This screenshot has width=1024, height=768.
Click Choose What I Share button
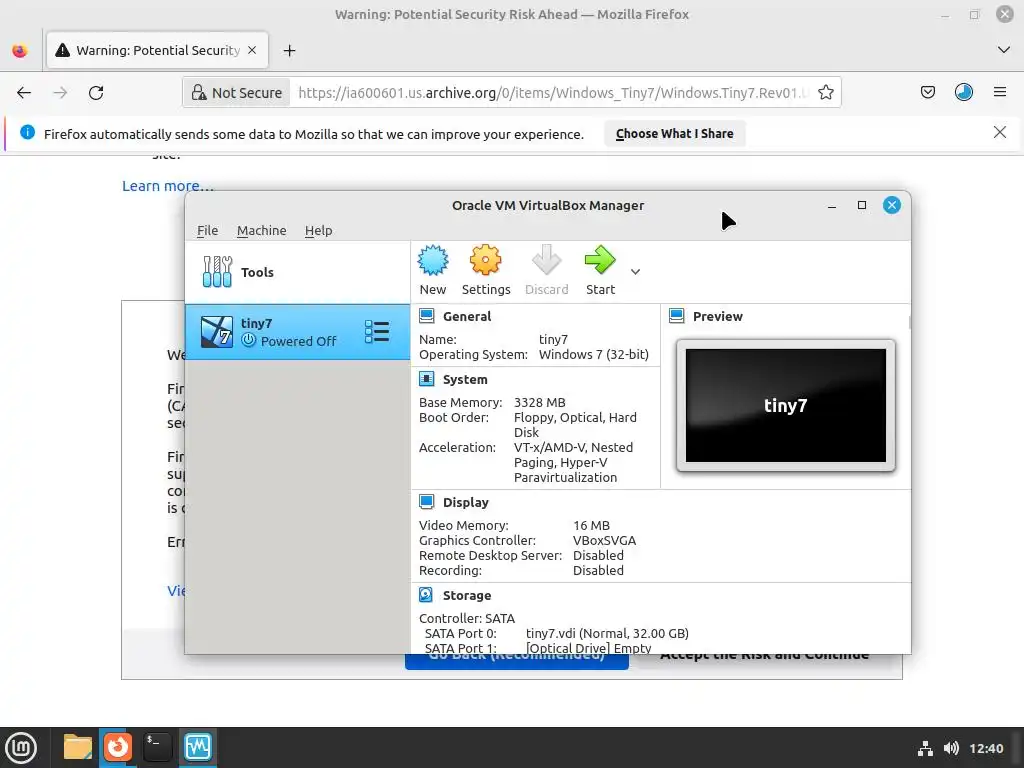(675, 134)
